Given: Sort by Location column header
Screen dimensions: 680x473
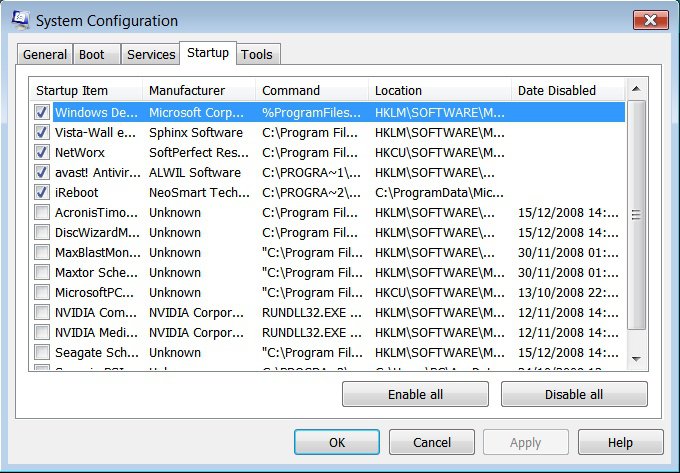Looking at the screenshot, I should point(440,90).
